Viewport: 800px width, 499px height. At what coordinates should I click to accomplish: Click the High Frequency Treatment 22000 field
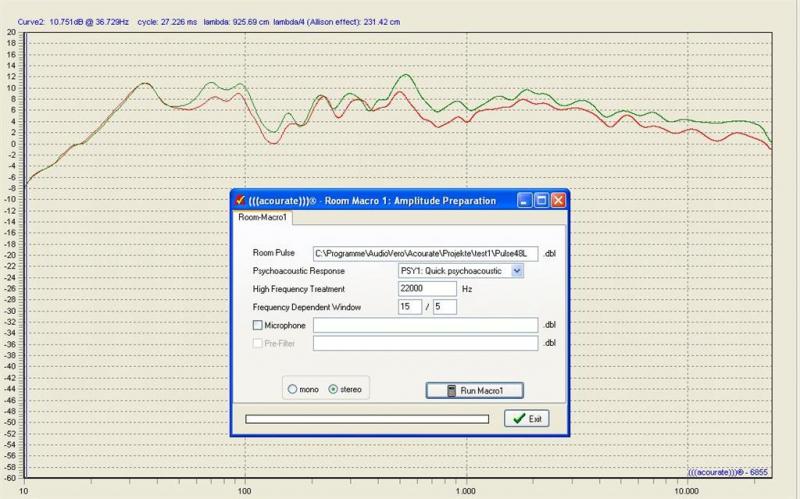click(x=427, y=288)
